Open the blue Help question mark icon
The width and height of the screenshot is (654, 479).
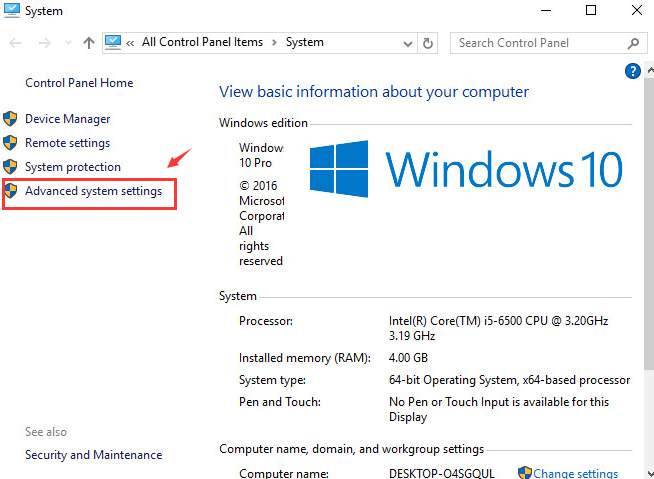tap(633, 71)
